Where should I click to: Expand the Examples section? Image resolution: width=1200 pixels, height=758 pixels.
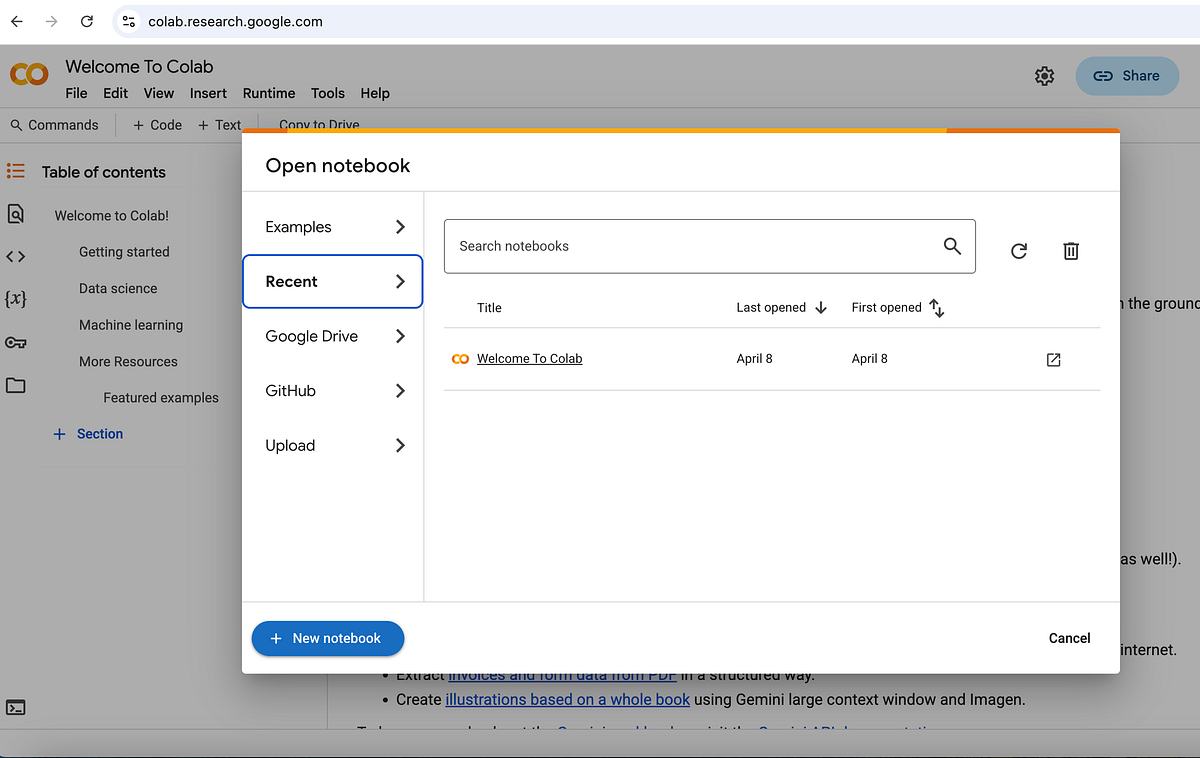(332, 227)
